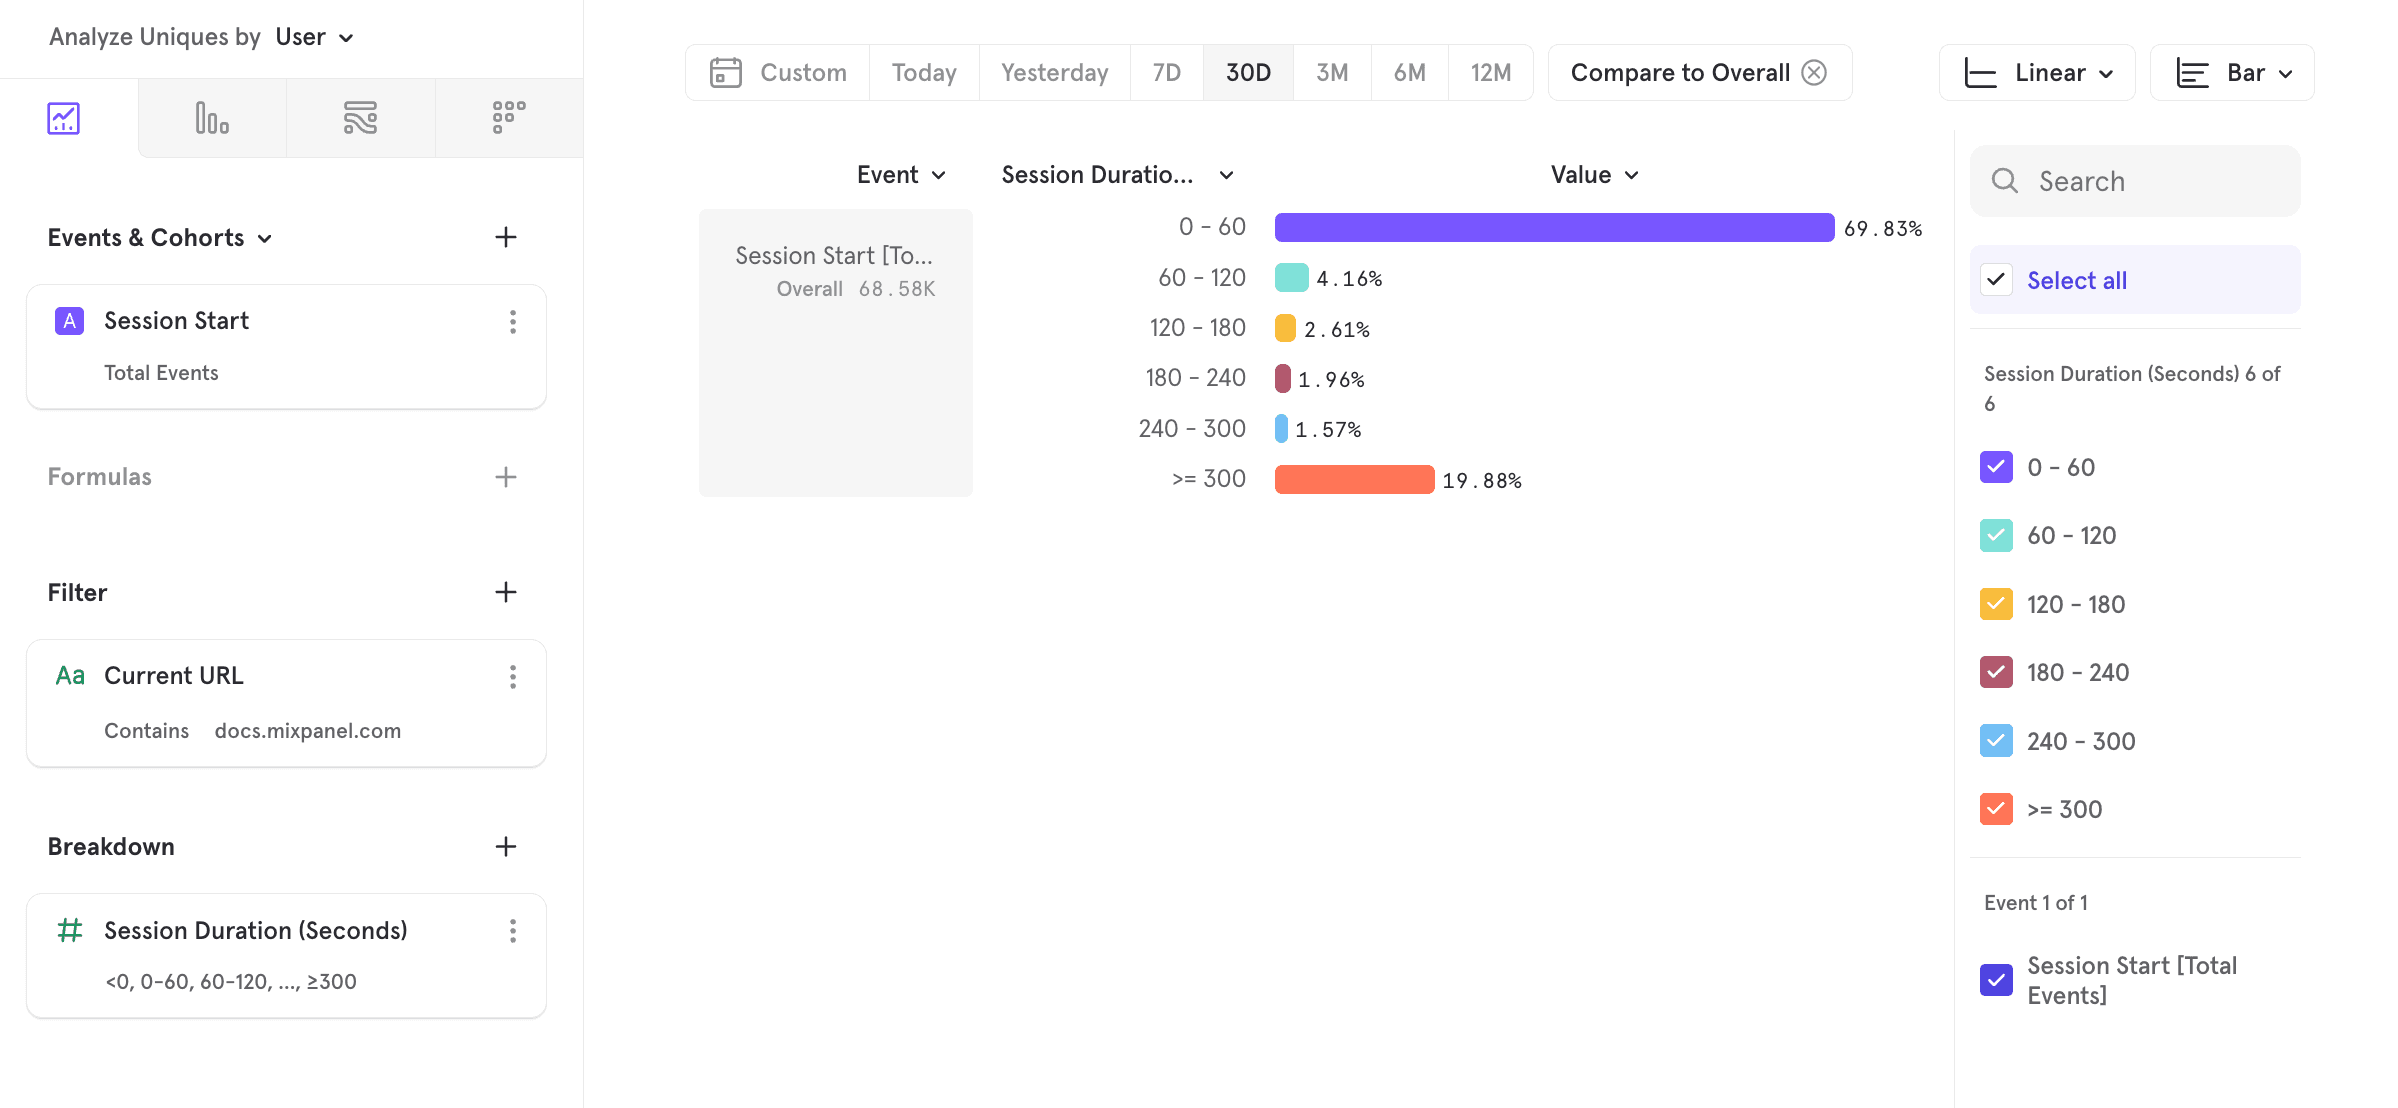Switch to the Retention report icon
Image resolution: width=2398 pixels, height=1108 pixels.
pyautogui.click(x=508, y=118)
